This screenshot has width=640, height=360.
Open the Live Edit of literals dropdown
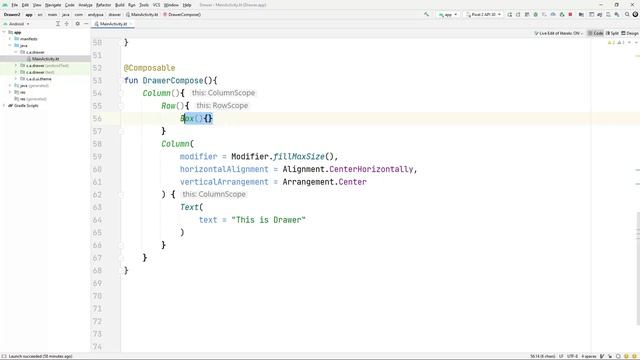559,33
